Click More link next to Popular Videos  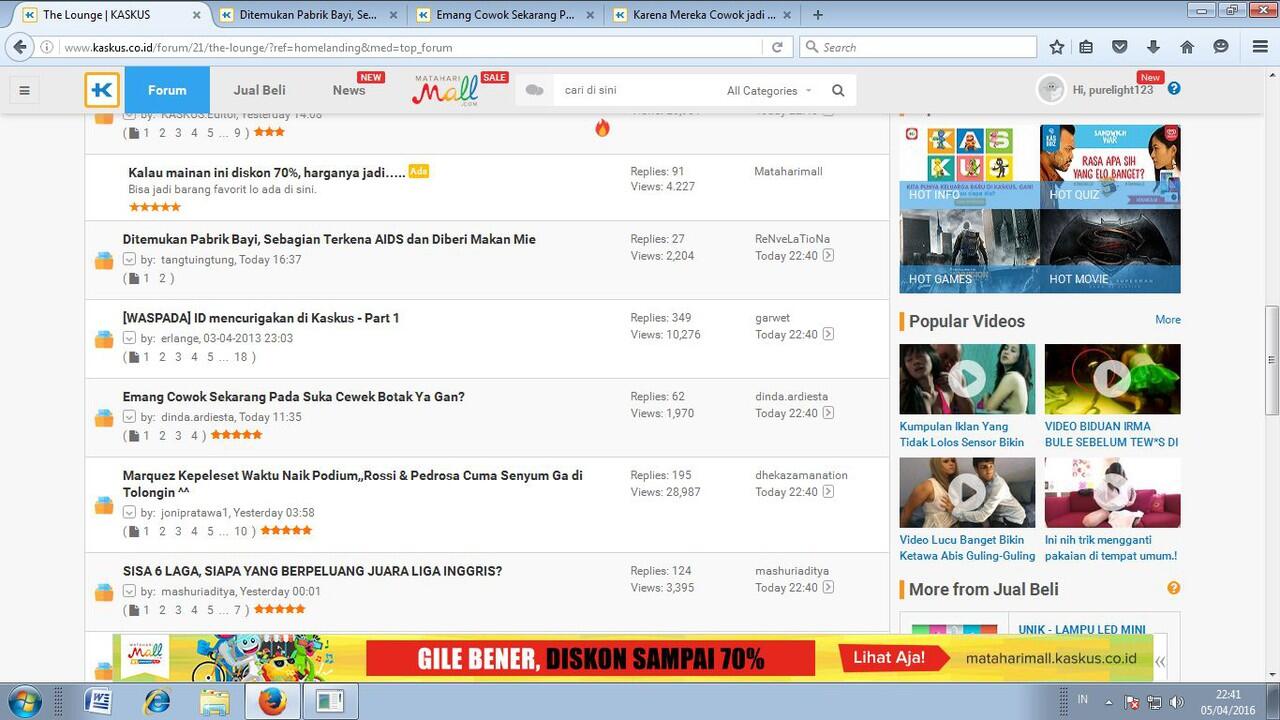(1168, 320)
